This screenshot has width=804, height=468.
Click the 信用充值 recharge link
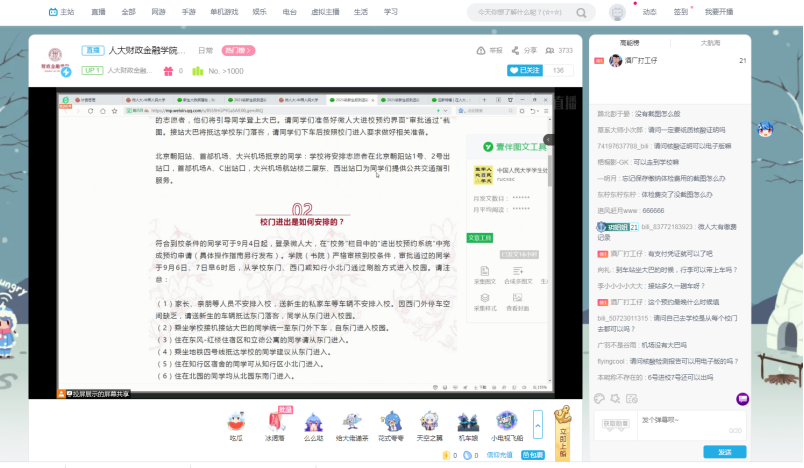[x=499, y=455]
